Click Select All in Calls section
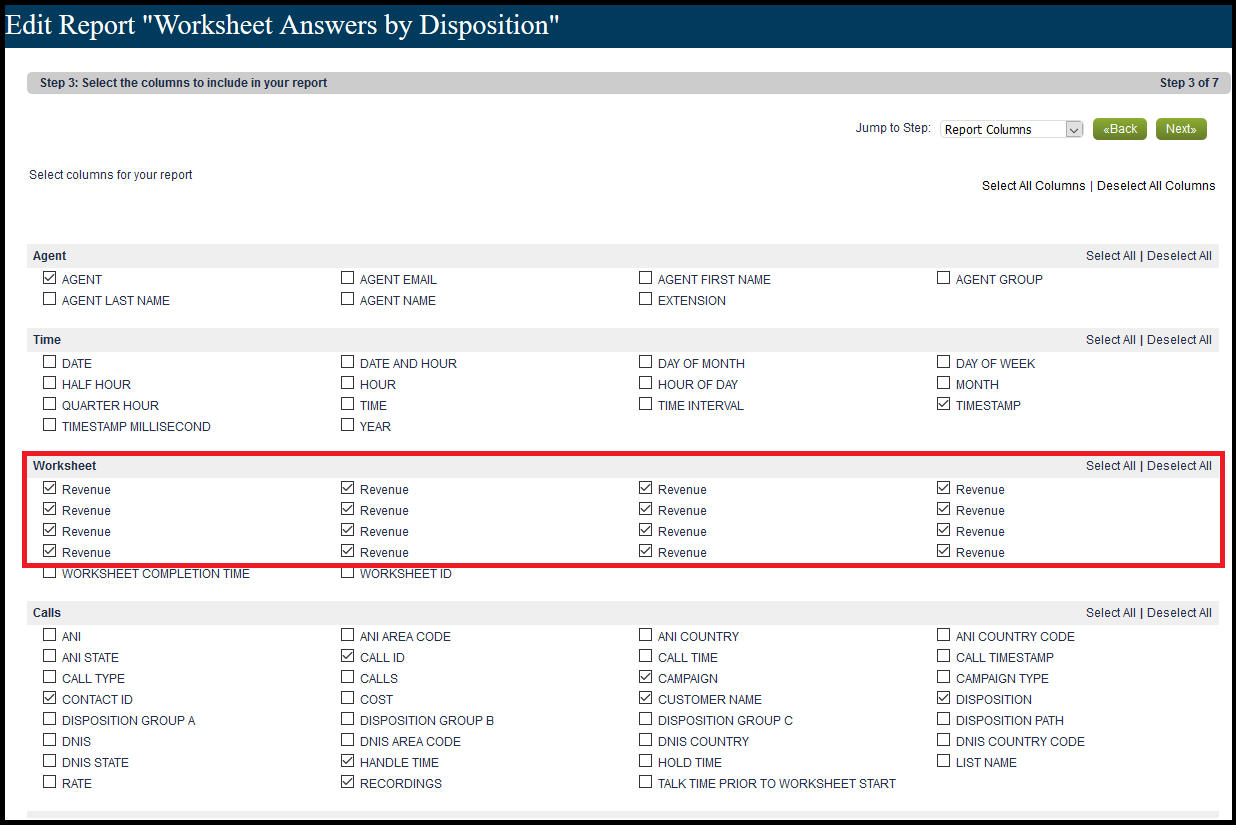 [1111, 613]
